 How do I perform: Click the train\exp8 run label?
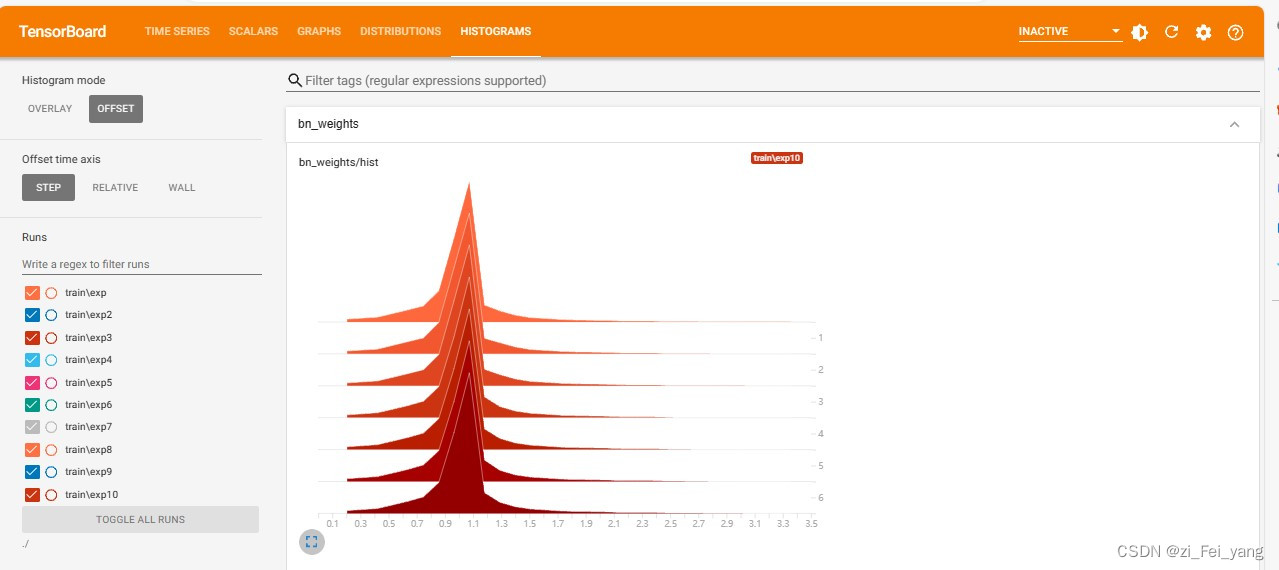click(88, 450)
